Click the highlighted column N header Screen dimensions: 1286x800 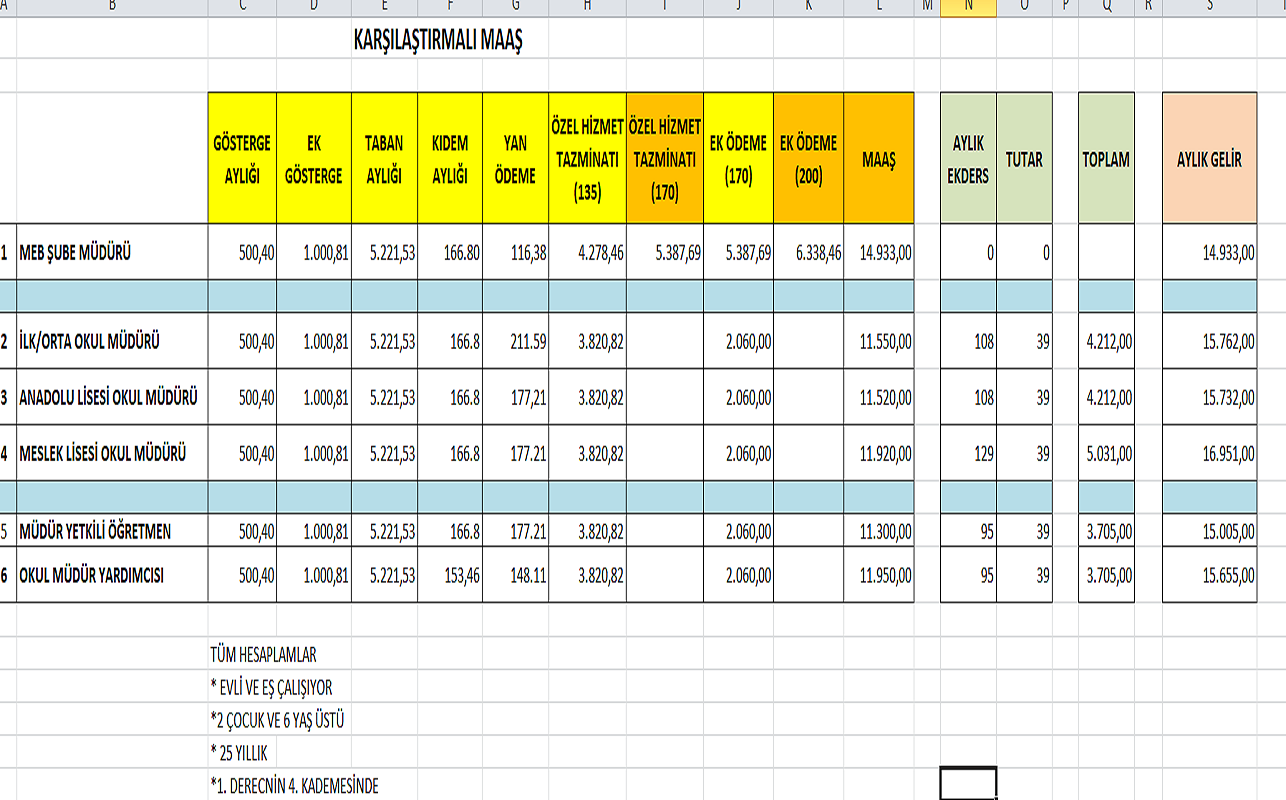(968, 6)
